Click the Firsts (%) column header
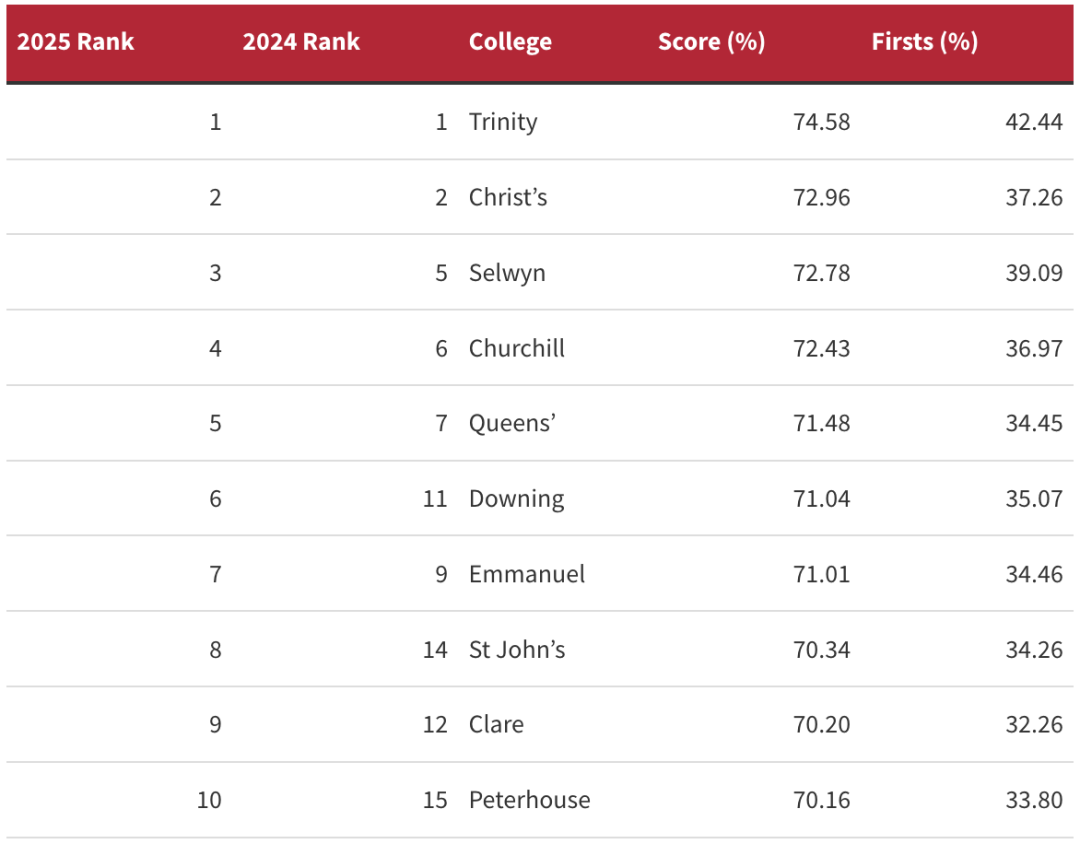The width and height of the screenshot is (1080, 844). [925, 42]
